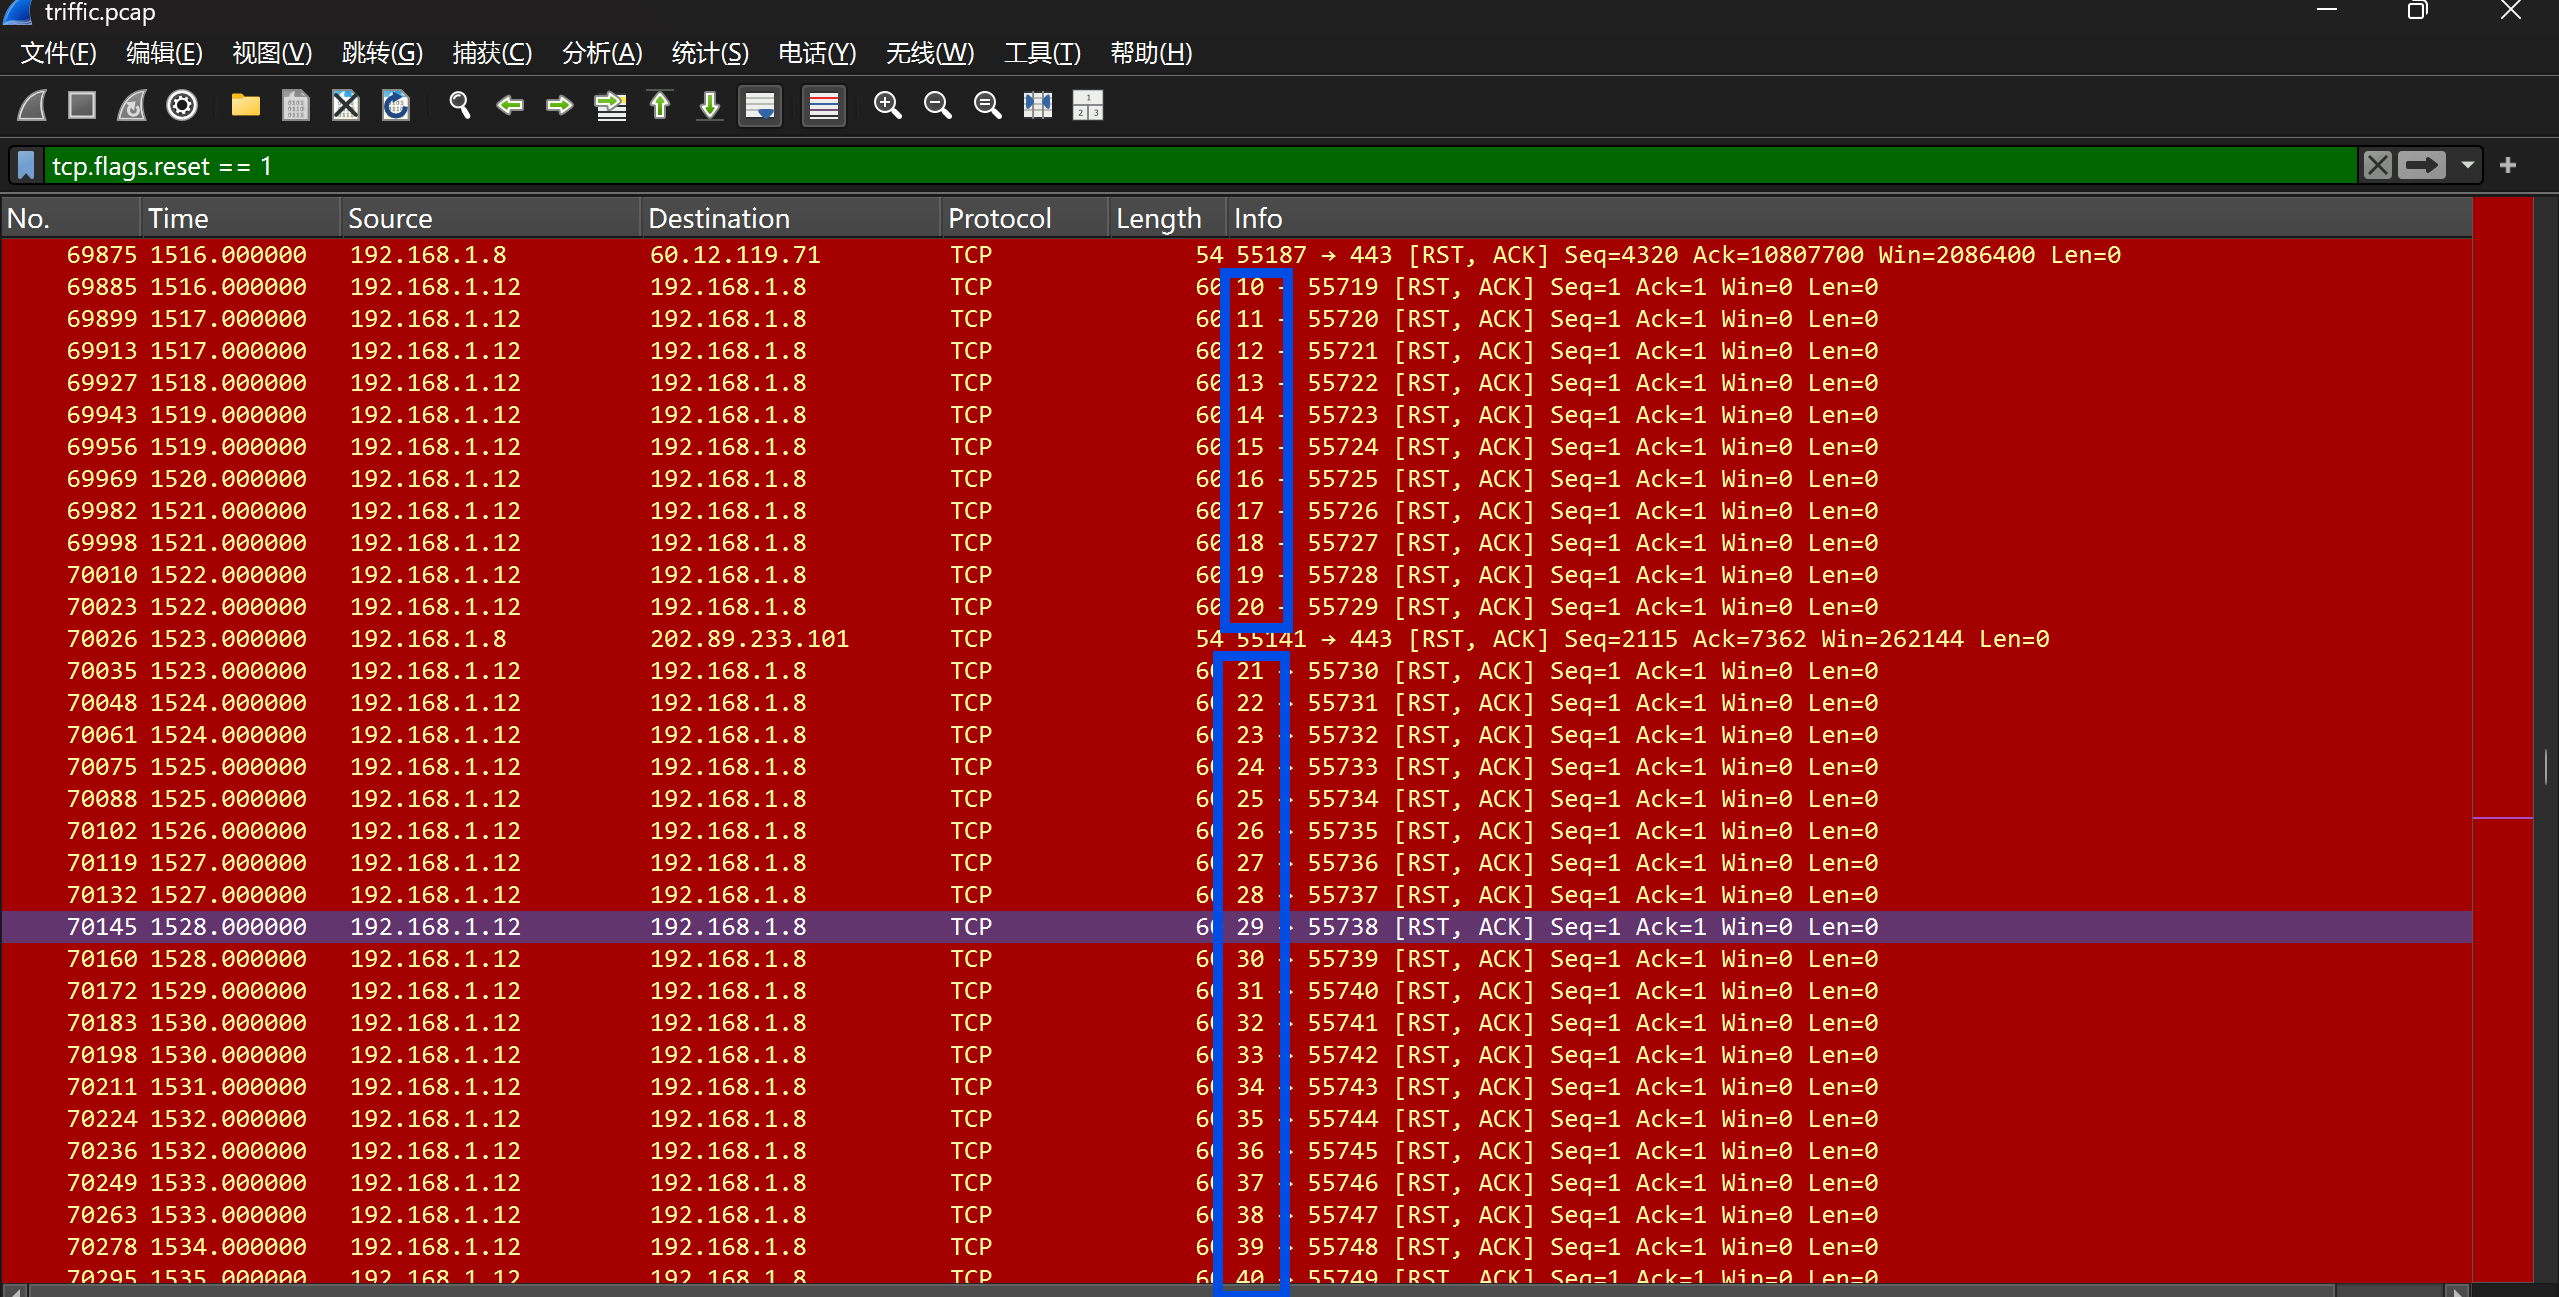
Task: Find a packet with the magnifier icon
Action: [460, 105]
